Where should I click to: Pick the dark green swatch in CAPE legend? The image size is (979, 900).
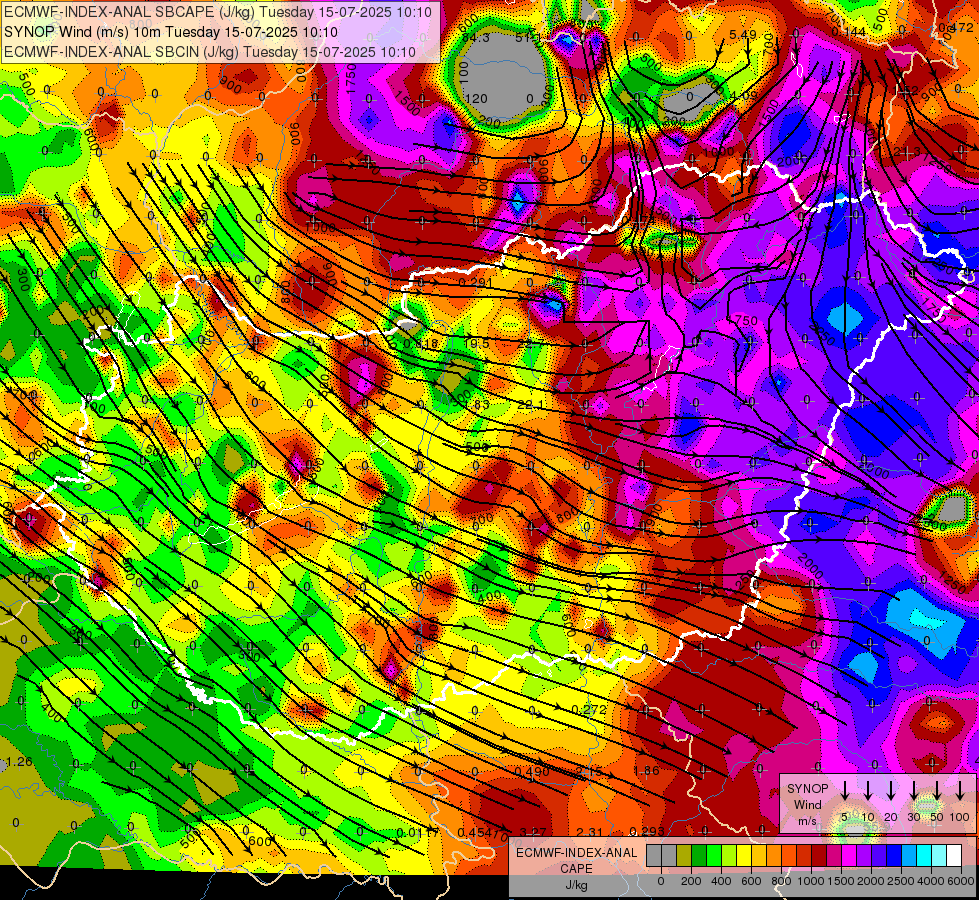point(699,856)
